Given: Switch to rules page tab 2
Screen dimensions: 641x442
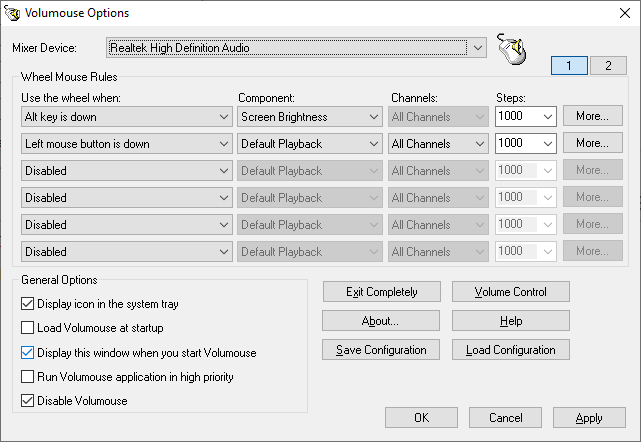Looking at the screenshot, I should (x=607, y=66).
